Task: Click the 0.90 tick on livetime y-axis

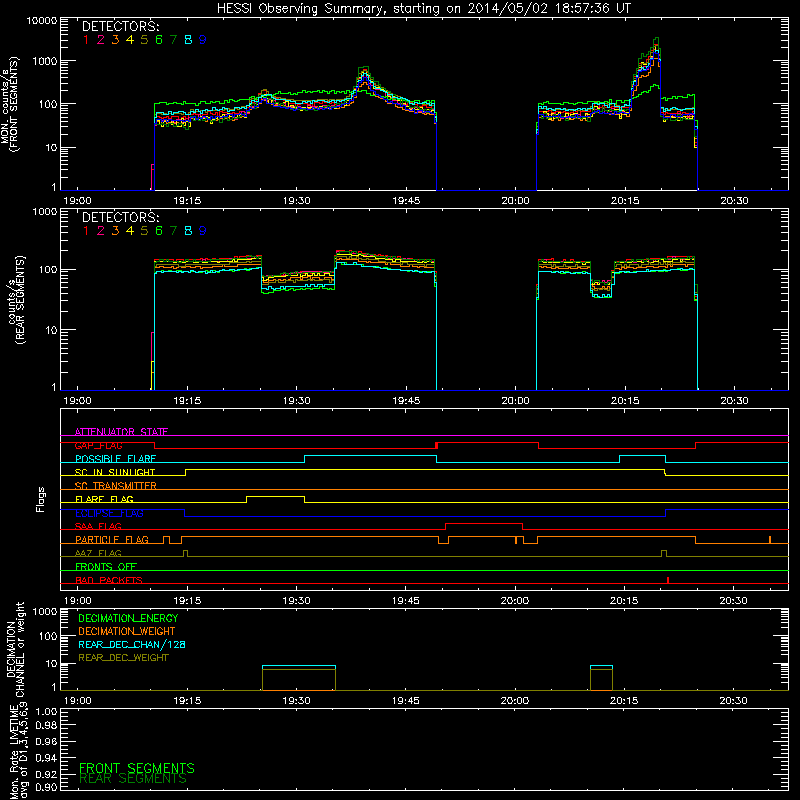Action: [47, 787]
